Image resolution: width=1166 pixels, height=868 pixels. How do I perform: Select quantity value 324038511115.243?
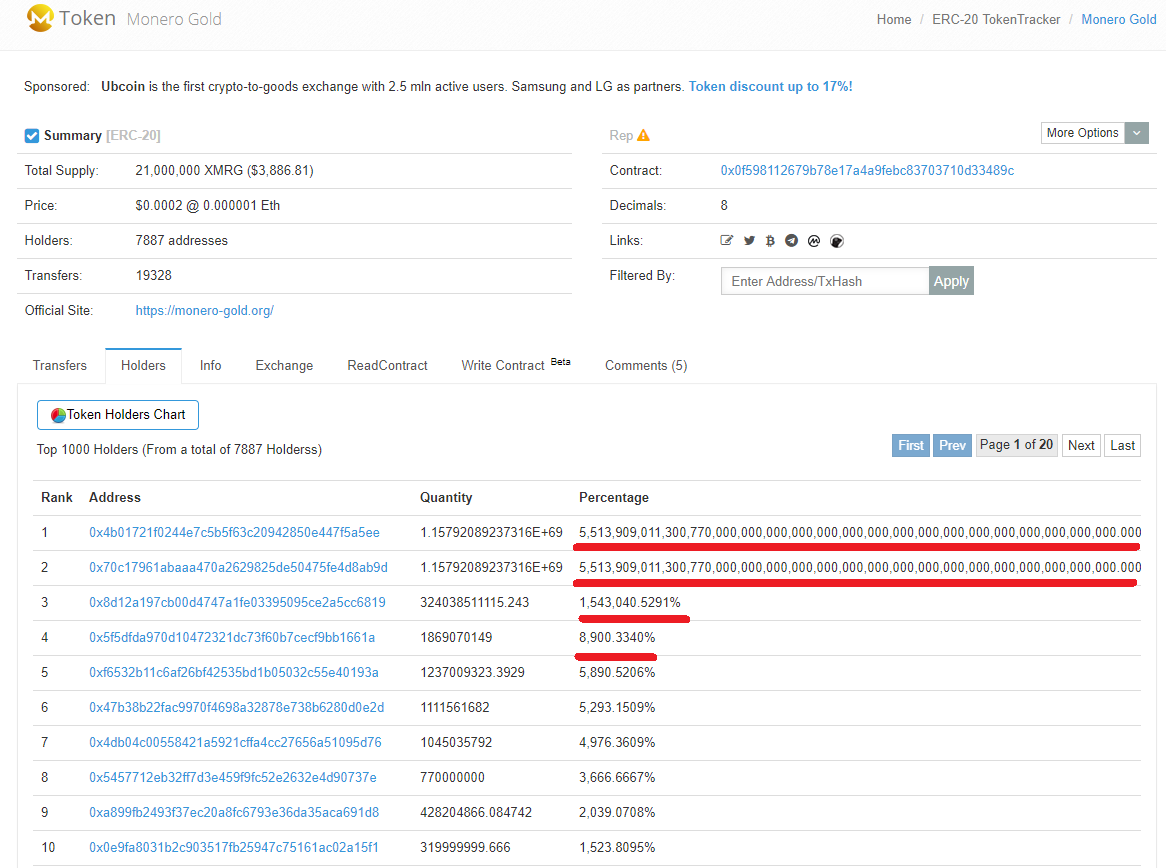click(x=474, y=602)
